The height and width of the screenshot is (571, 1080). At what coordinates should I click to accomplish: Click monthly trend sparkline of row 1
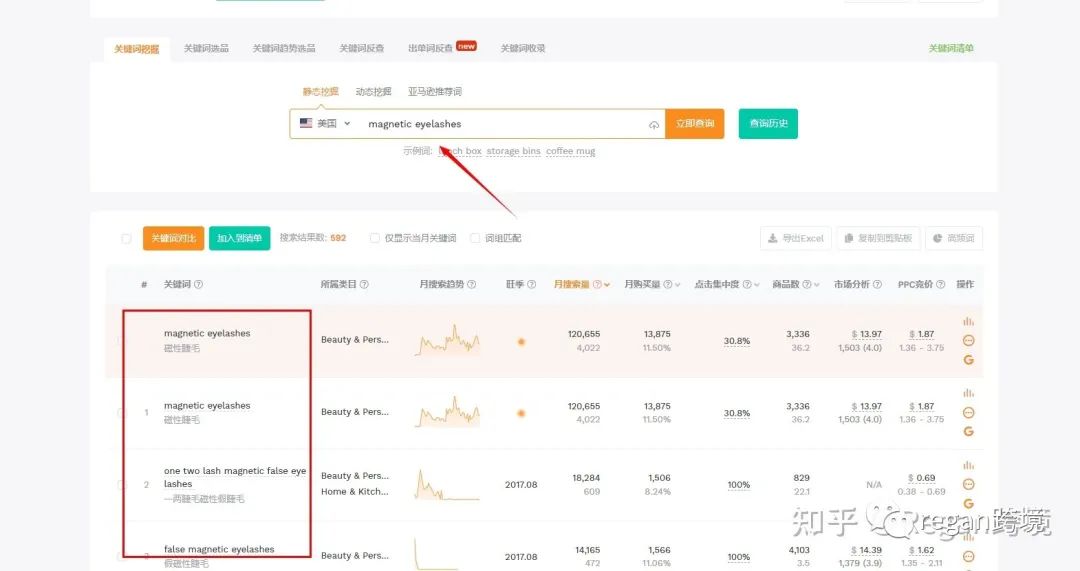pos(448,412)
